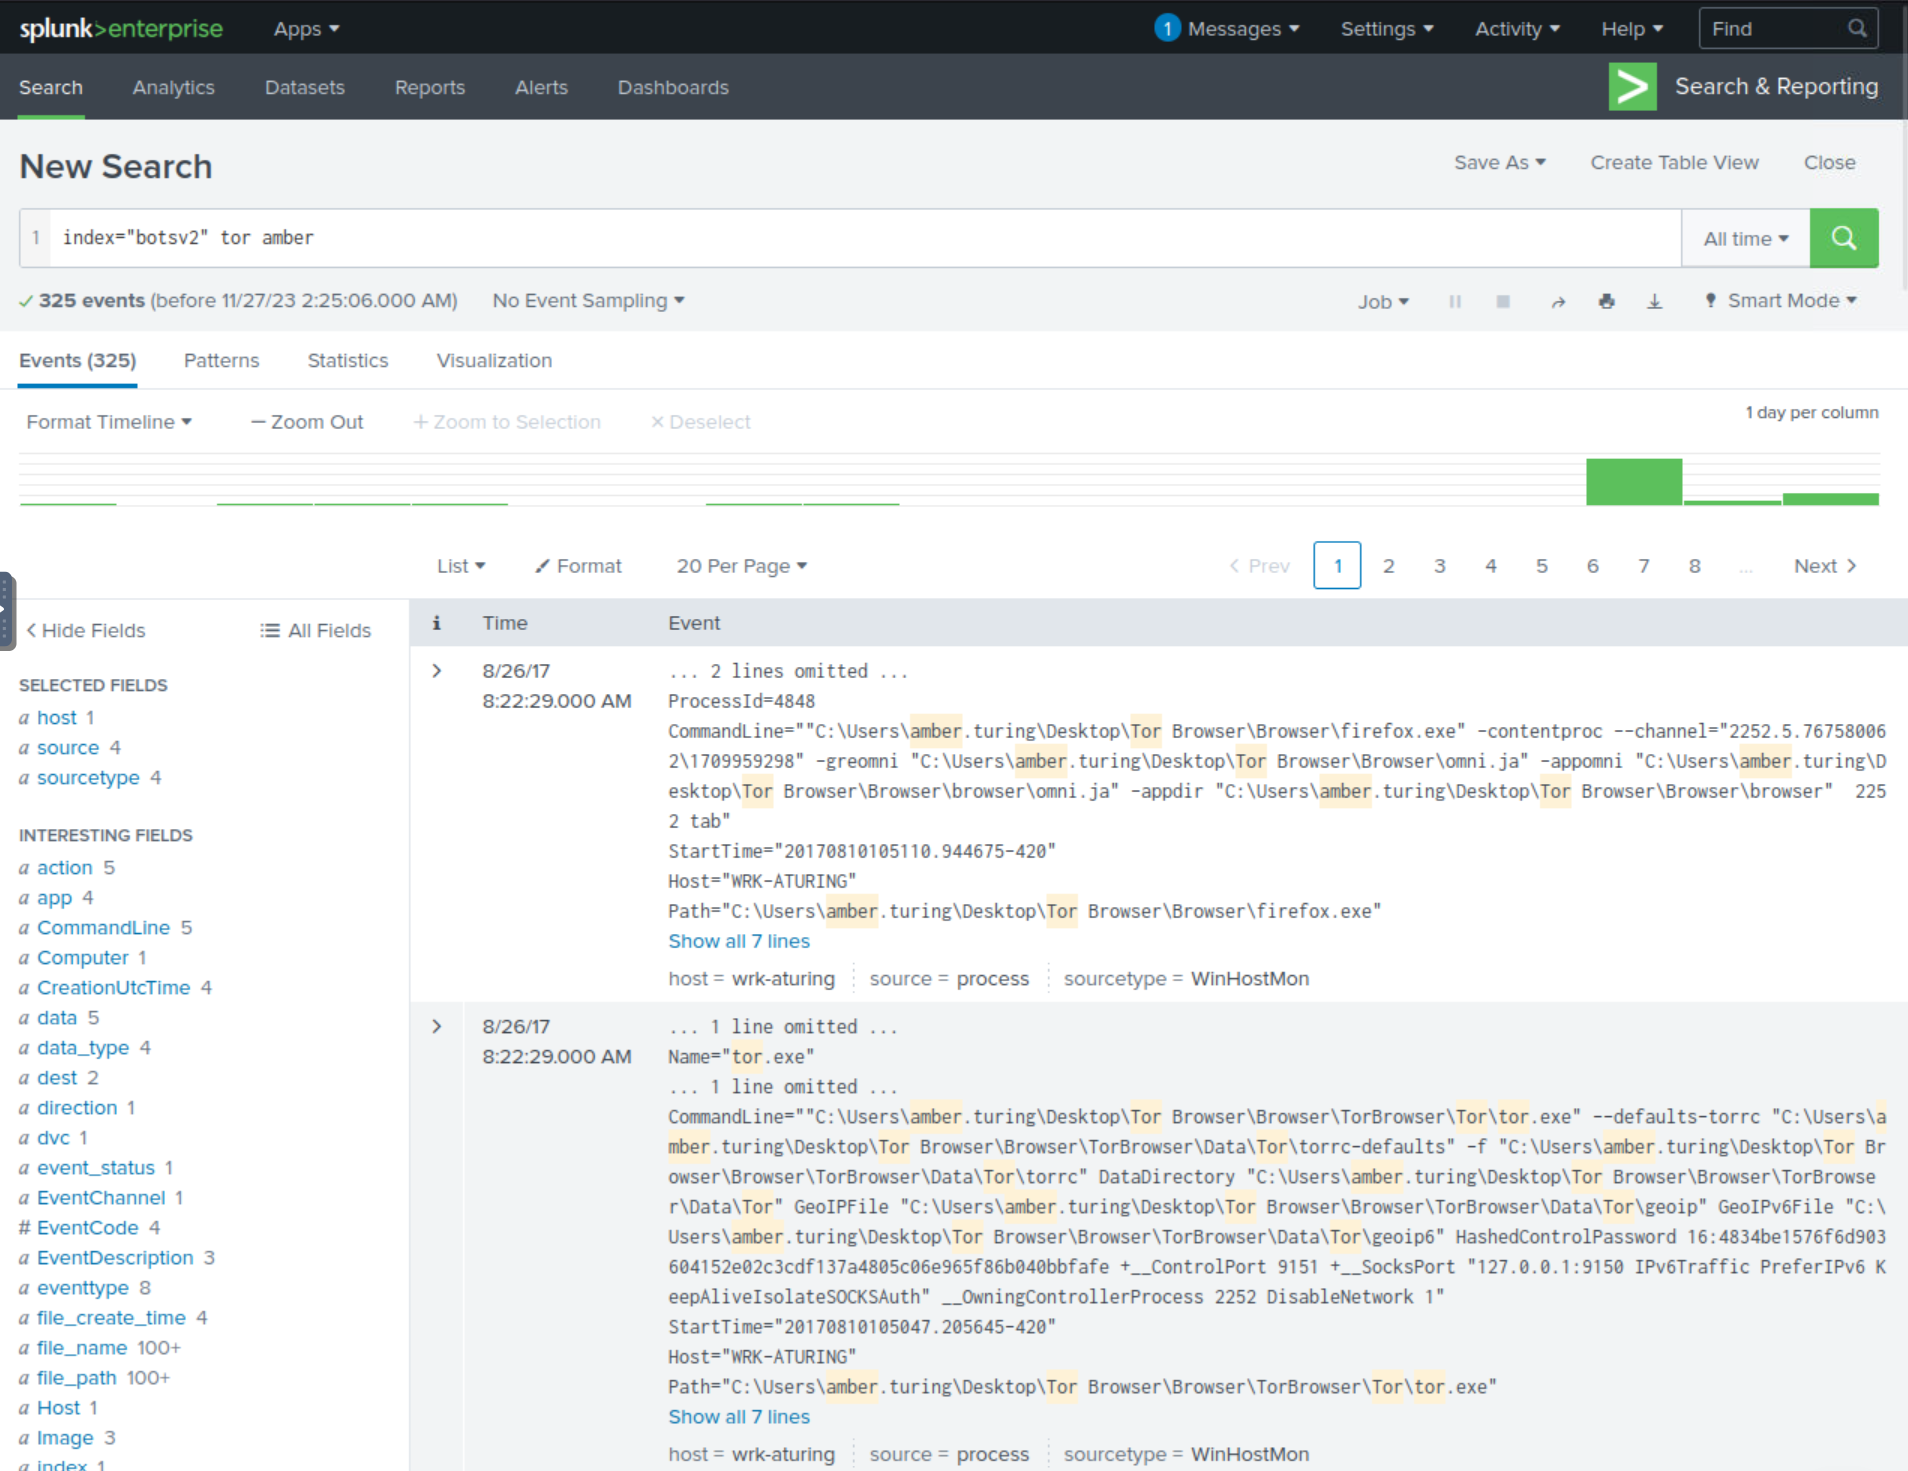Click Hide Fields
The image size is (1908, 1471).
(x=86, y=630)
